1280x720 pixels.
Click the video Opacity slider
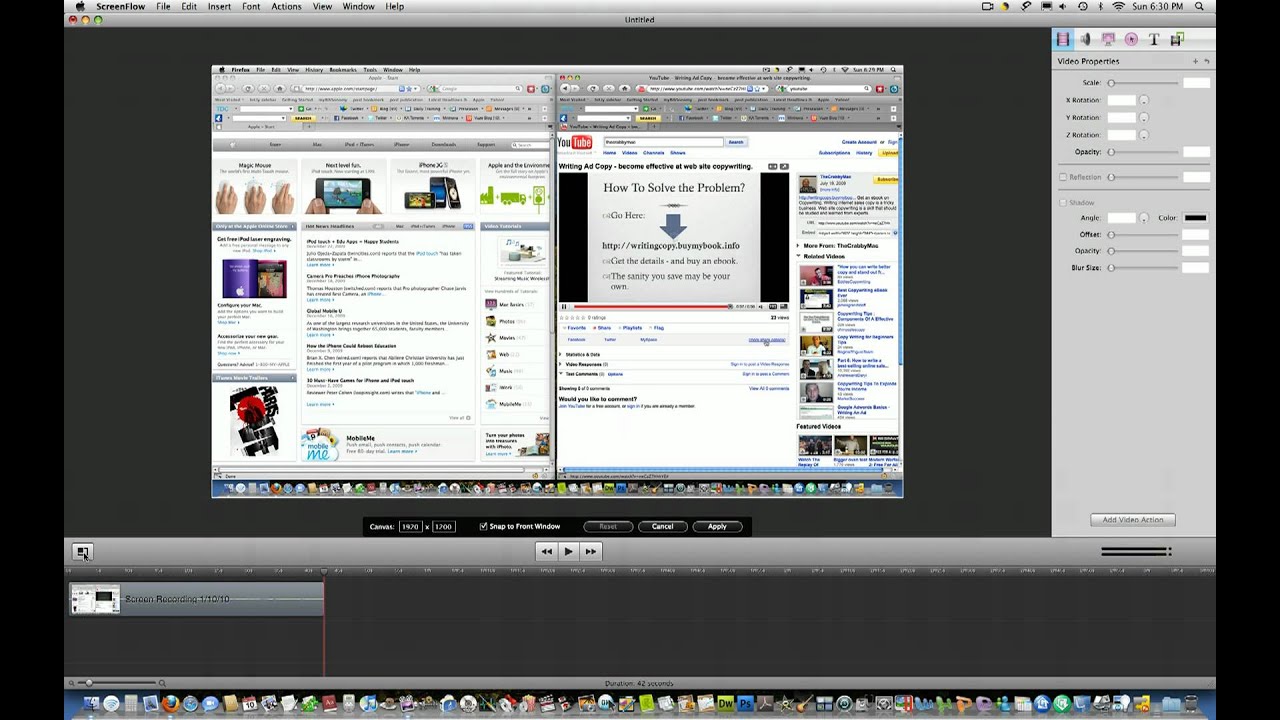[1141, 152]
